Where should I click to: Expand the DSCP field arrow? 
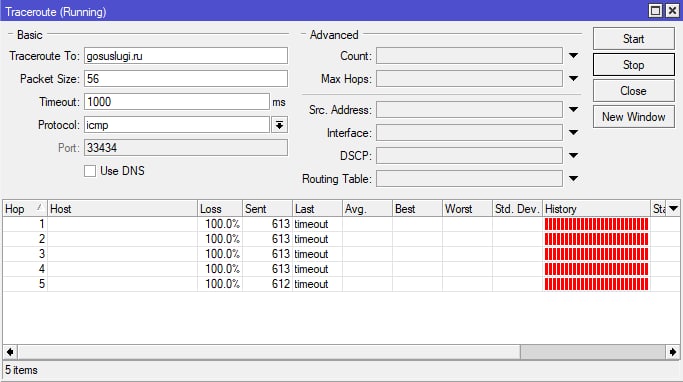(x=573, y=156)
